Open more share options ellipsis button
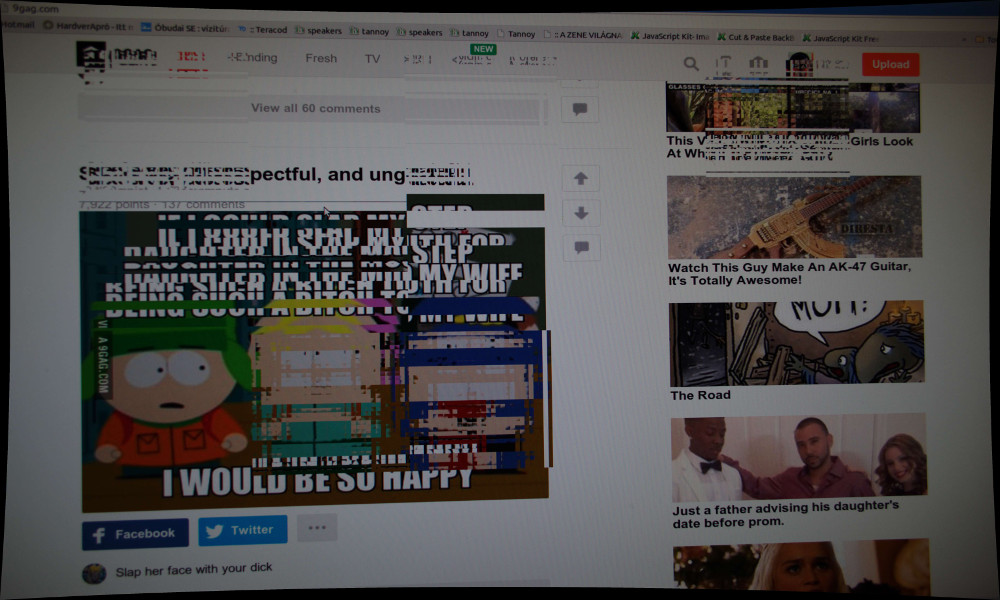1000x600 pixels. tap(317, 528)
